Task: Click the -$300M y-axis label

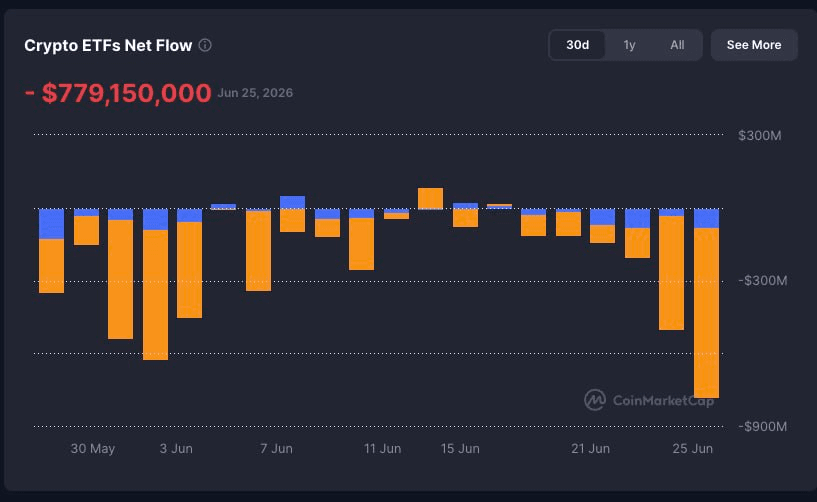Action: pos(762,280)
